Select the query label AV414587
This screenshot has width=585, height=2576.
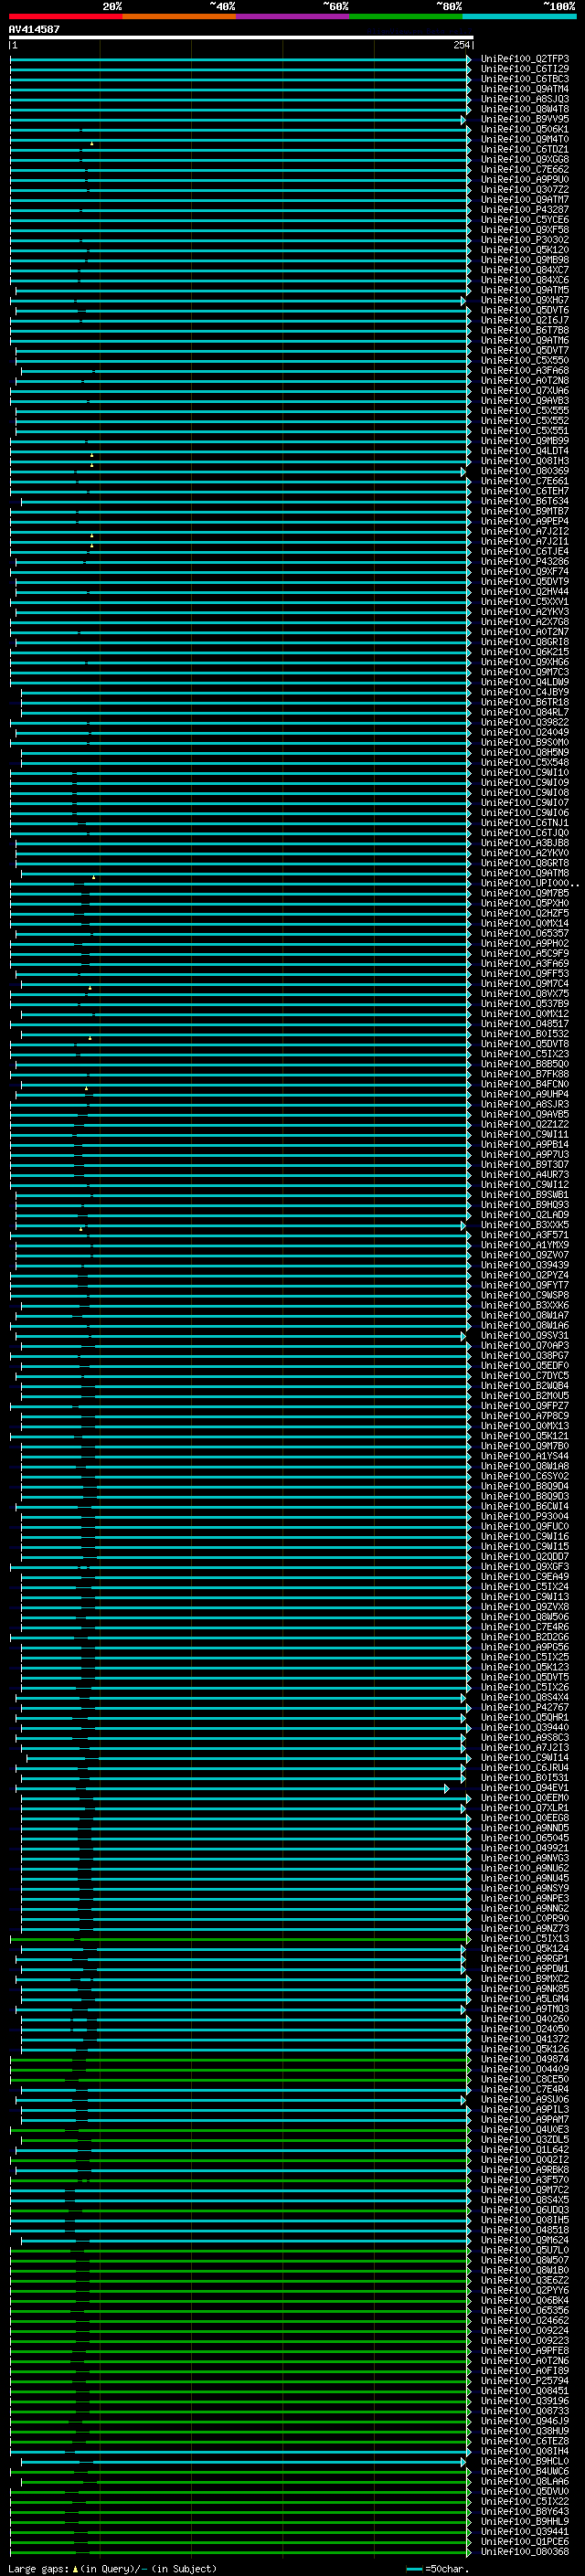34,30
